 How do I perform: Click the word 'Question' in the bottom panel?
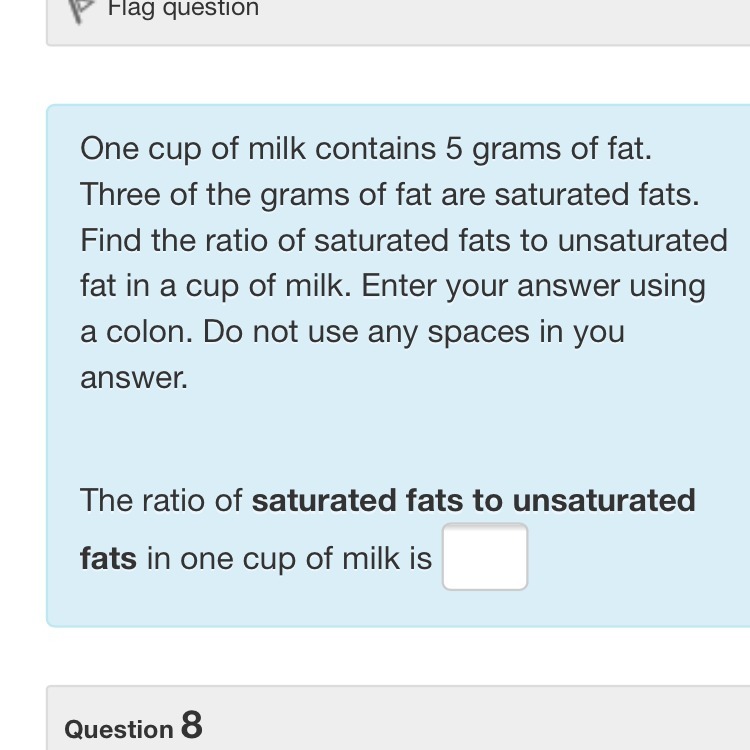click(x=119, y=729)
